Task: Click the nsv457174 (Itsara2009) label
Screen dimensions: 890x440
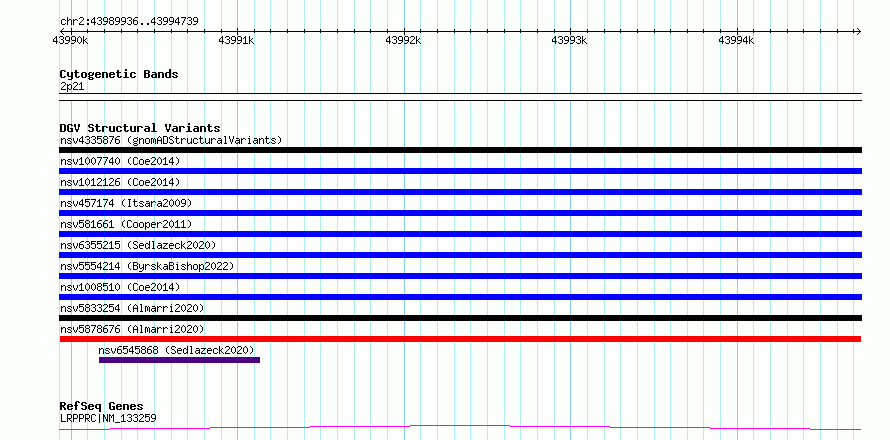Action: point(126,203)
